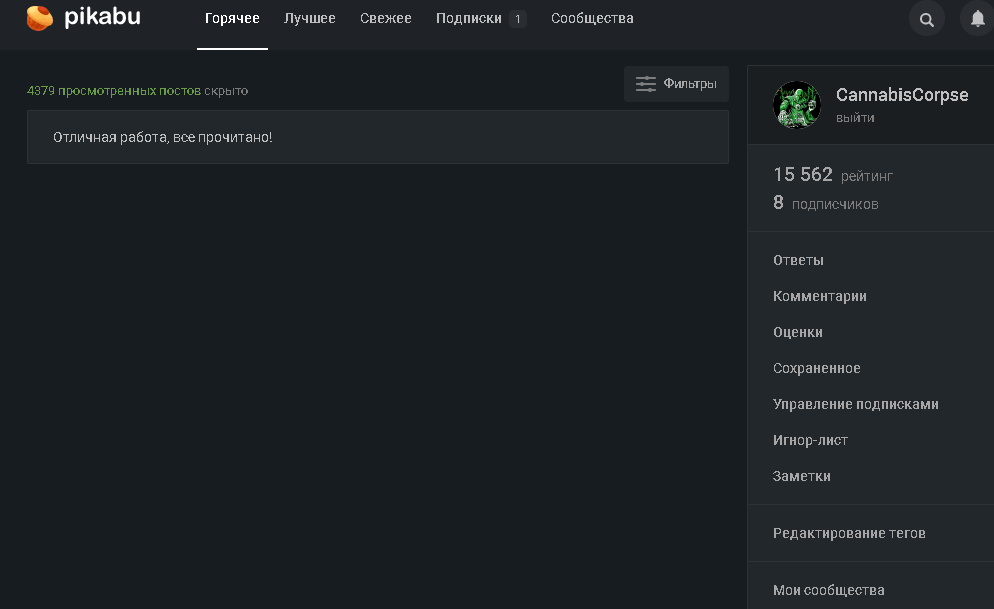Open the Ответы section
The height and width of the screenshot is (609, 994).
(x=798, y=260)
